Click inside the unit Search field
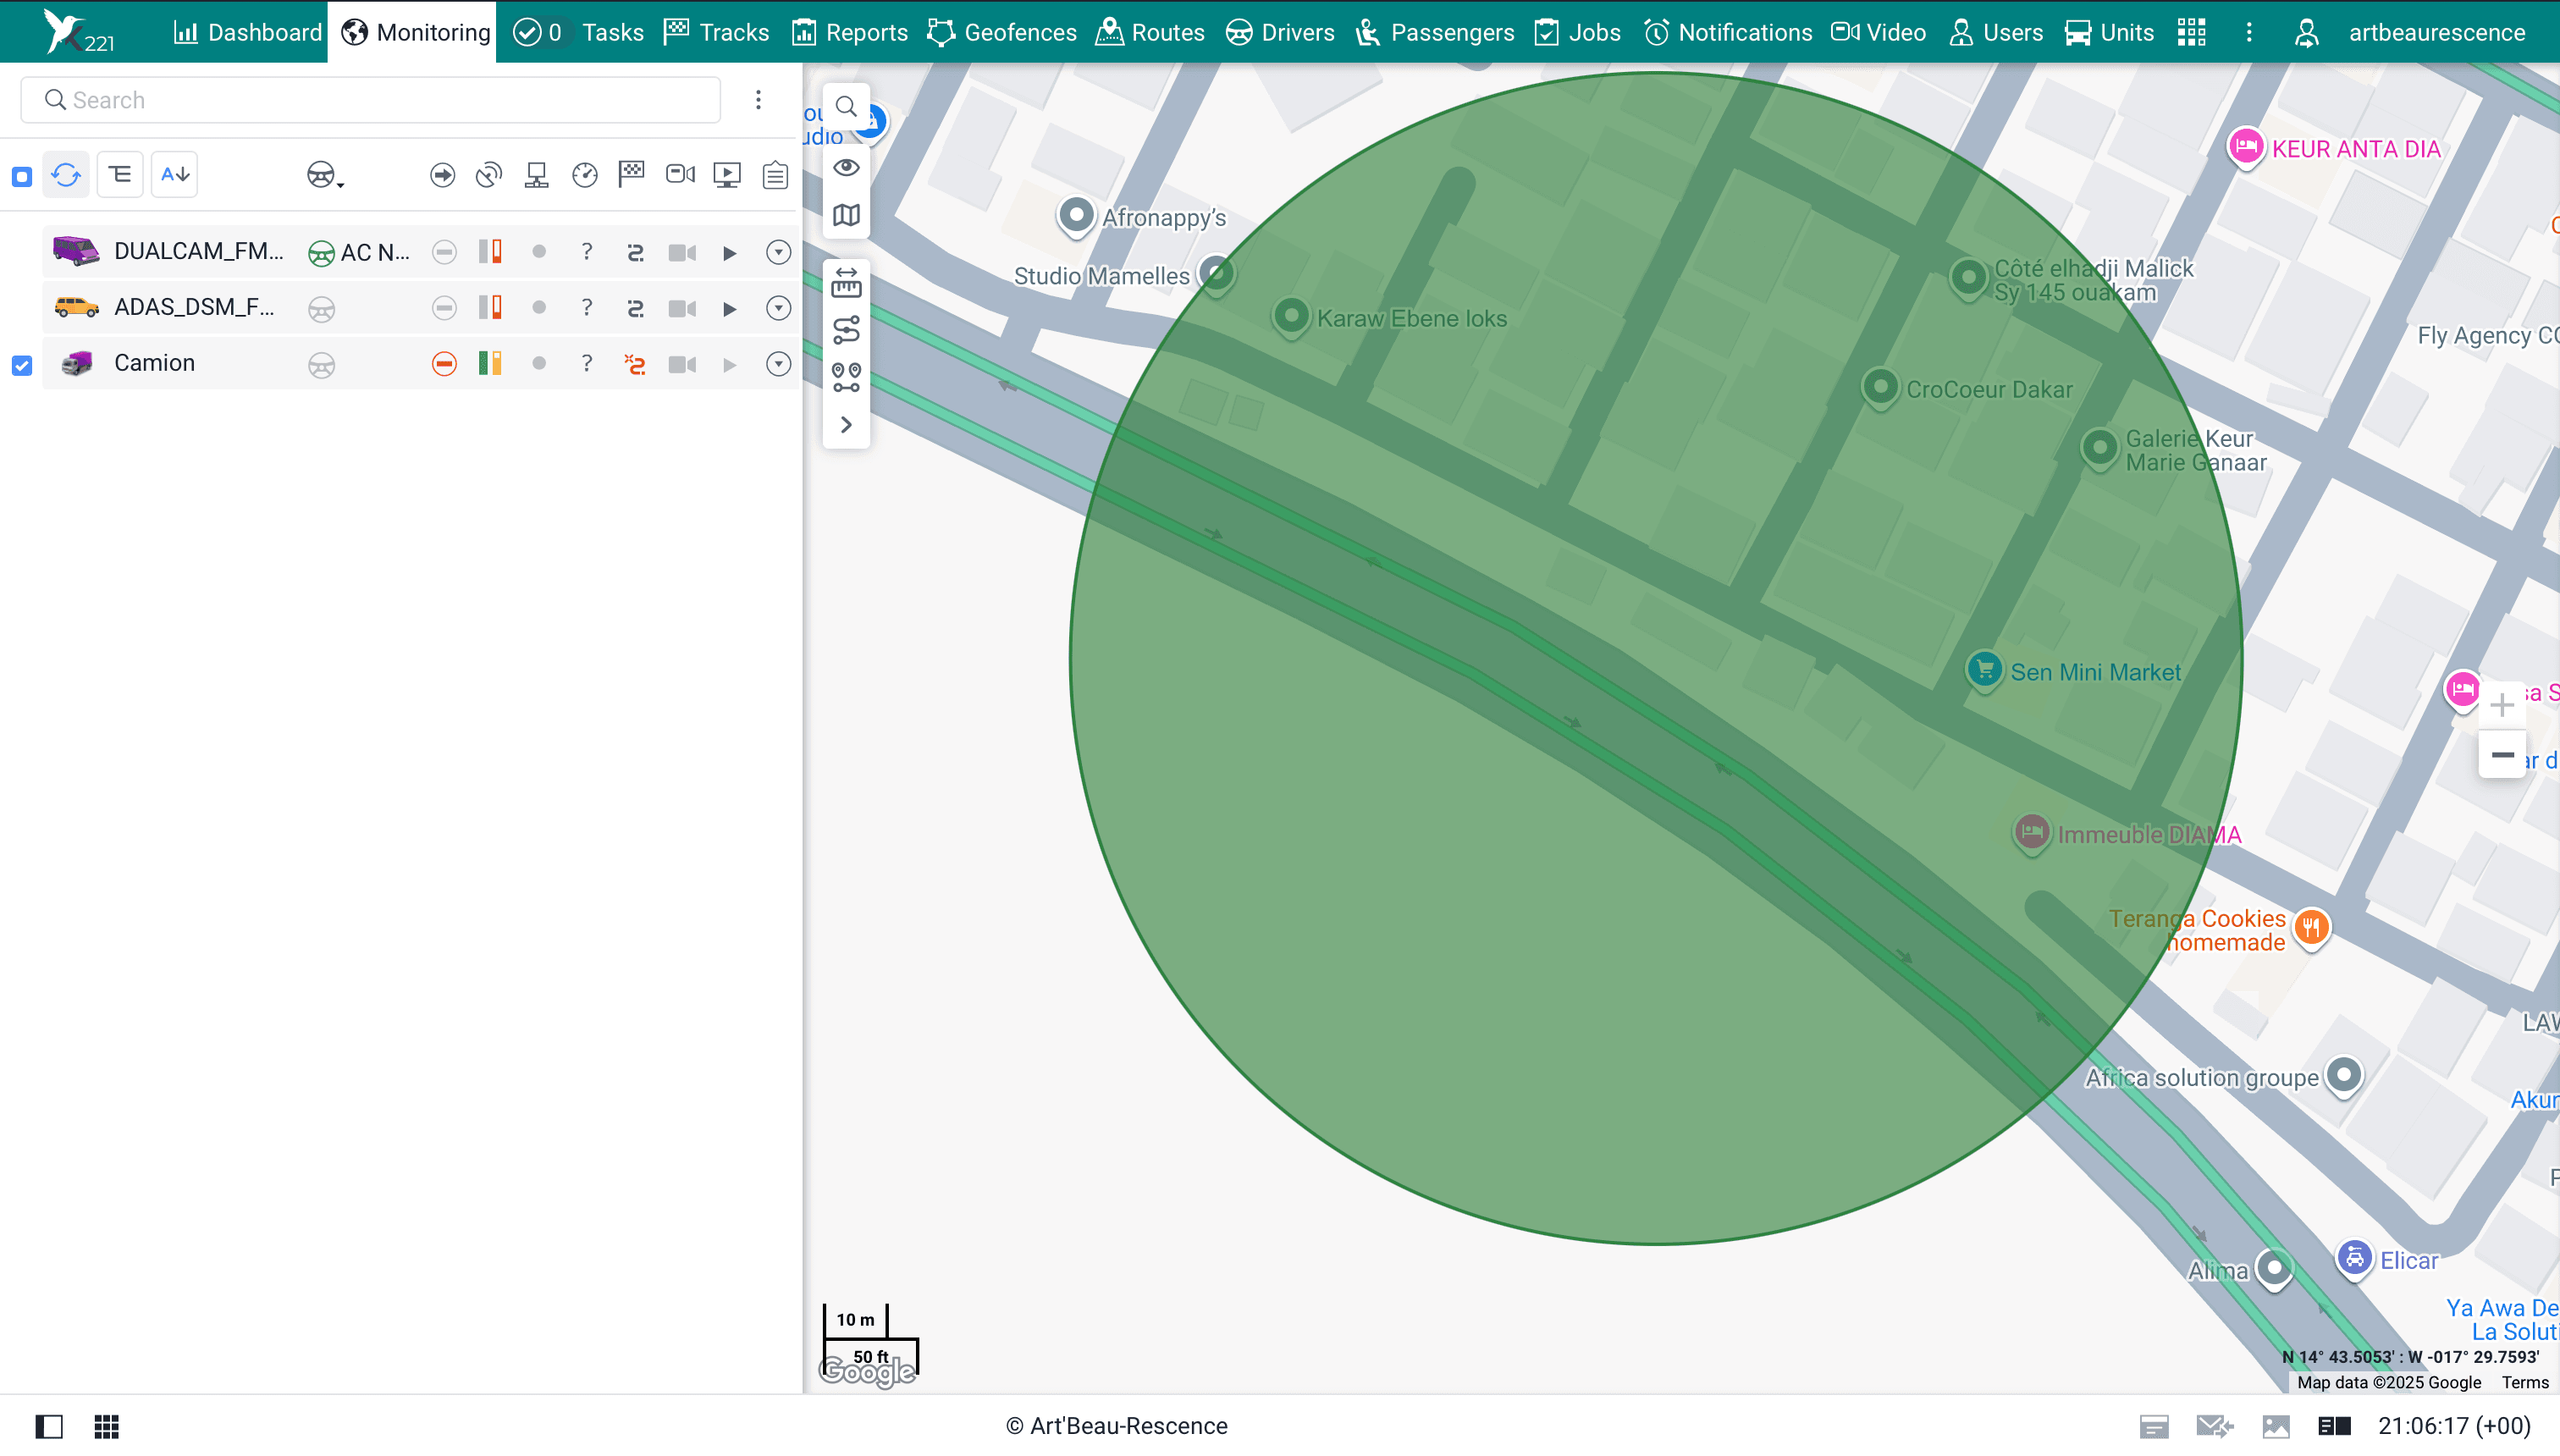 pos(370,99)
